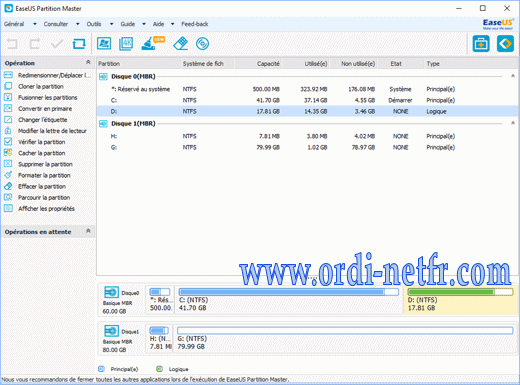Open the Outils menu
The image size is (520, 385).
point(94,24)
